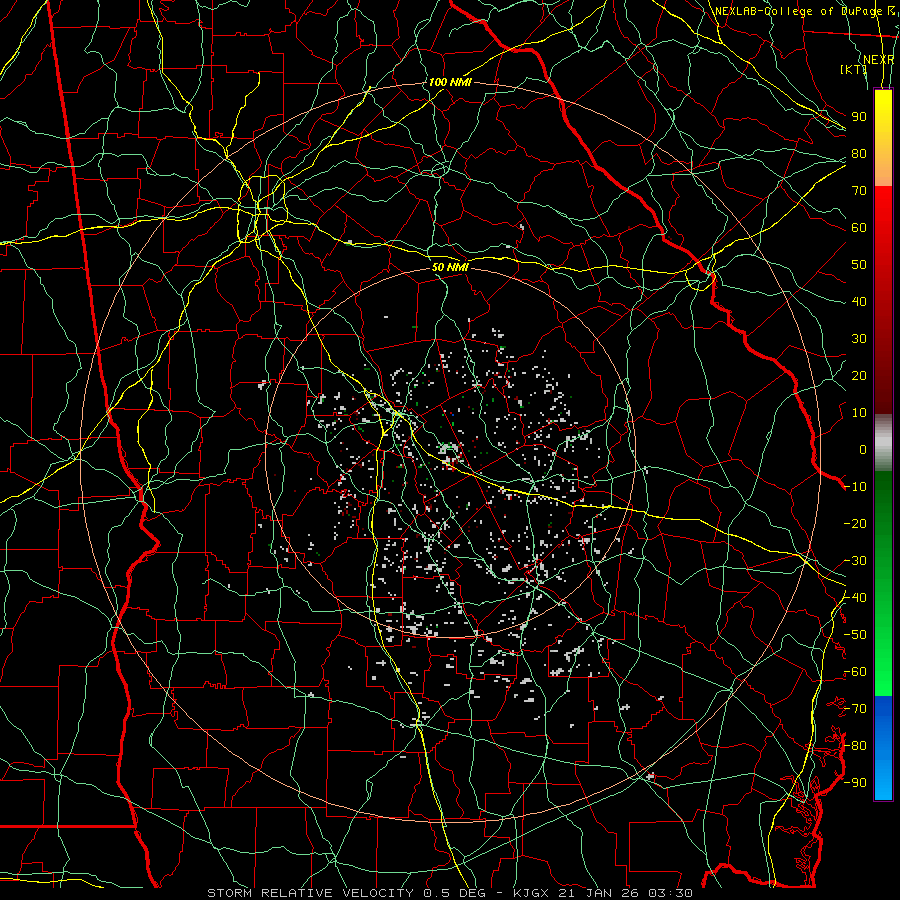The image size is (900, 900).
Task: Click the 50 value on the velocity scale
Action: click(x=859, y=265)
